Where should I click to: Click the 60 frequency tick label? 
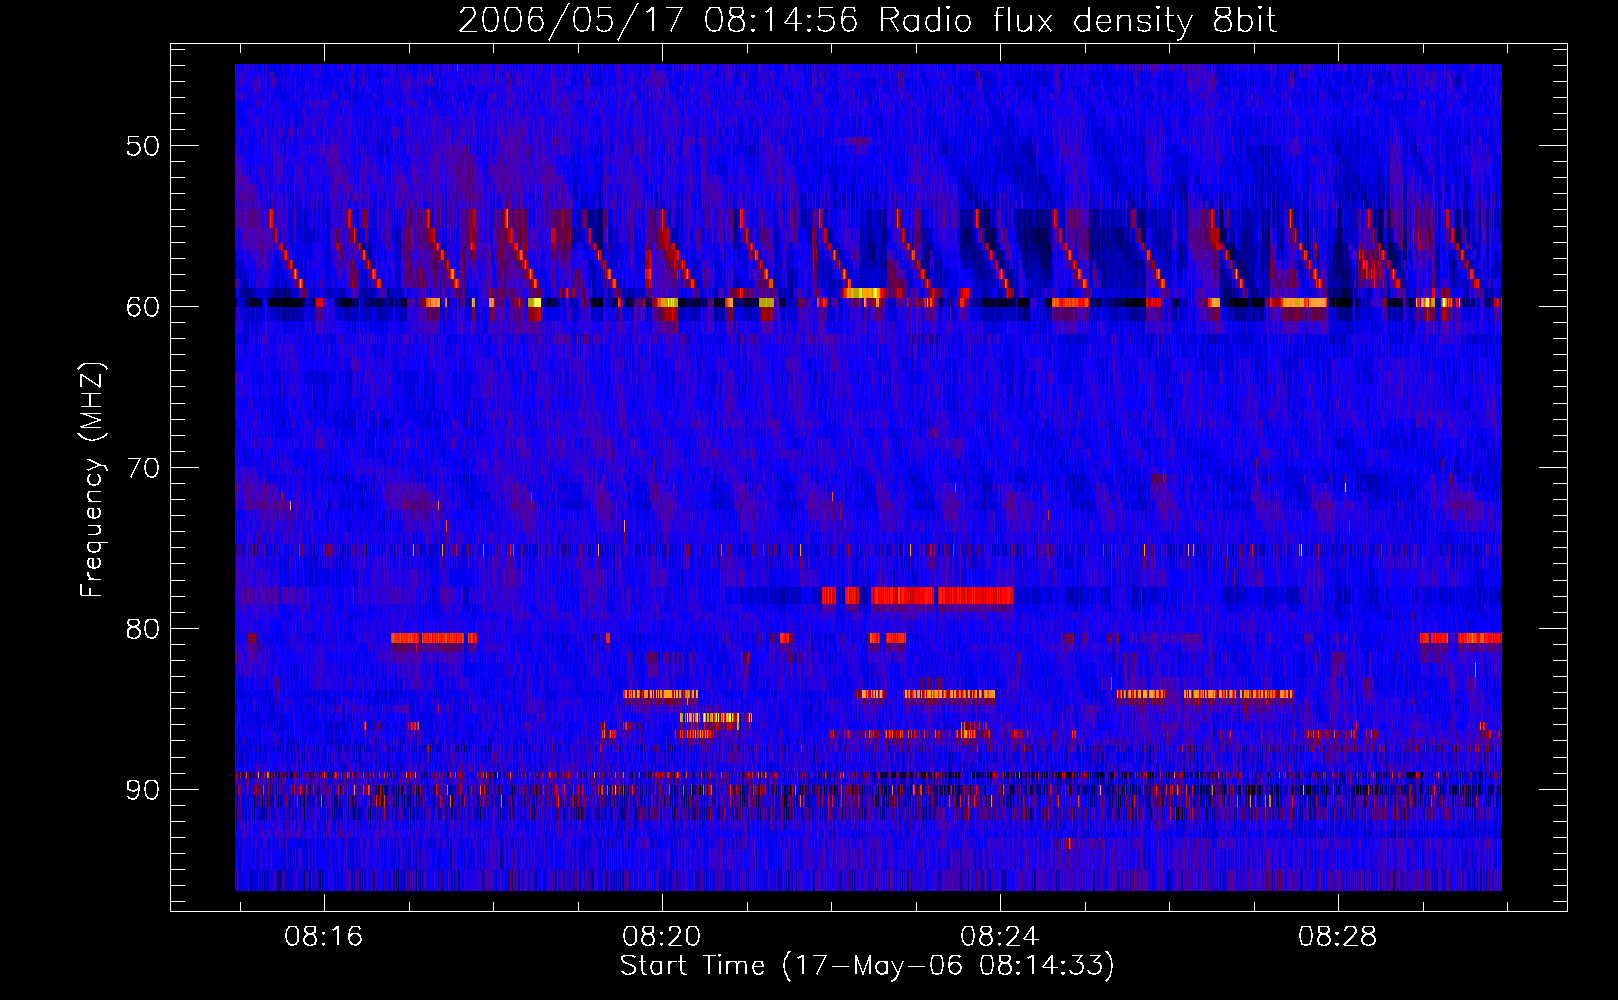[143, 307]
